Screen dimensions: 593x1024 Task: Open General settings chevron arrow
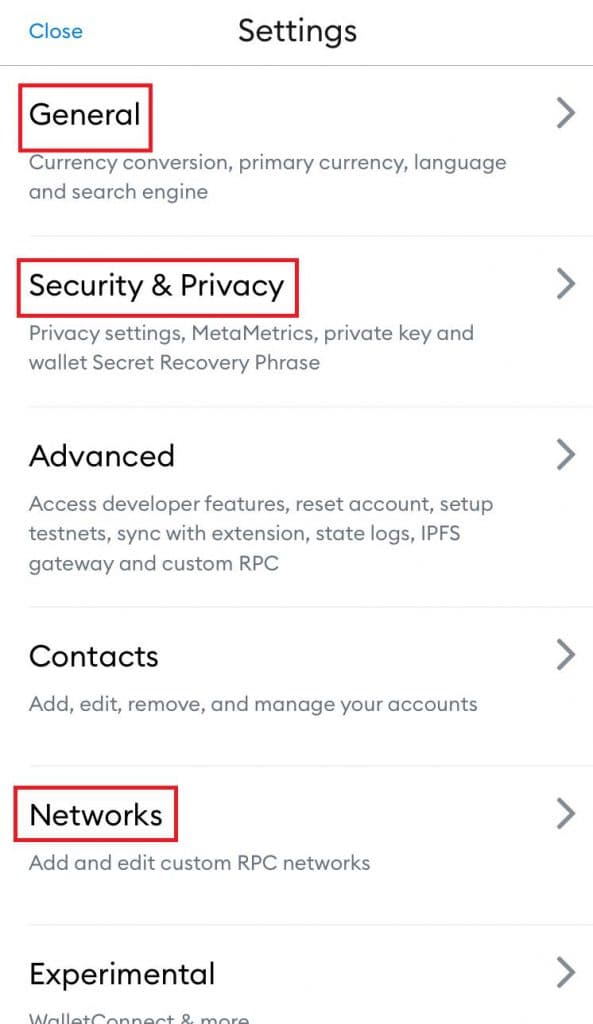566,113
